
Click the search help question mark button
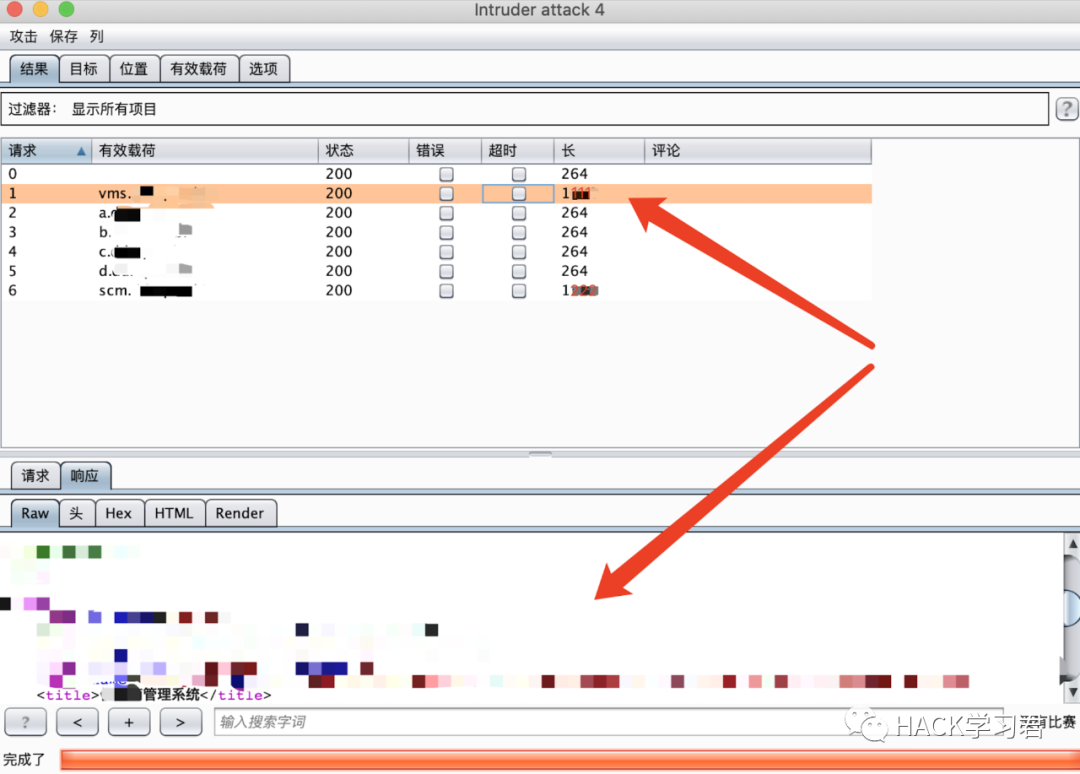click(26, 722)
